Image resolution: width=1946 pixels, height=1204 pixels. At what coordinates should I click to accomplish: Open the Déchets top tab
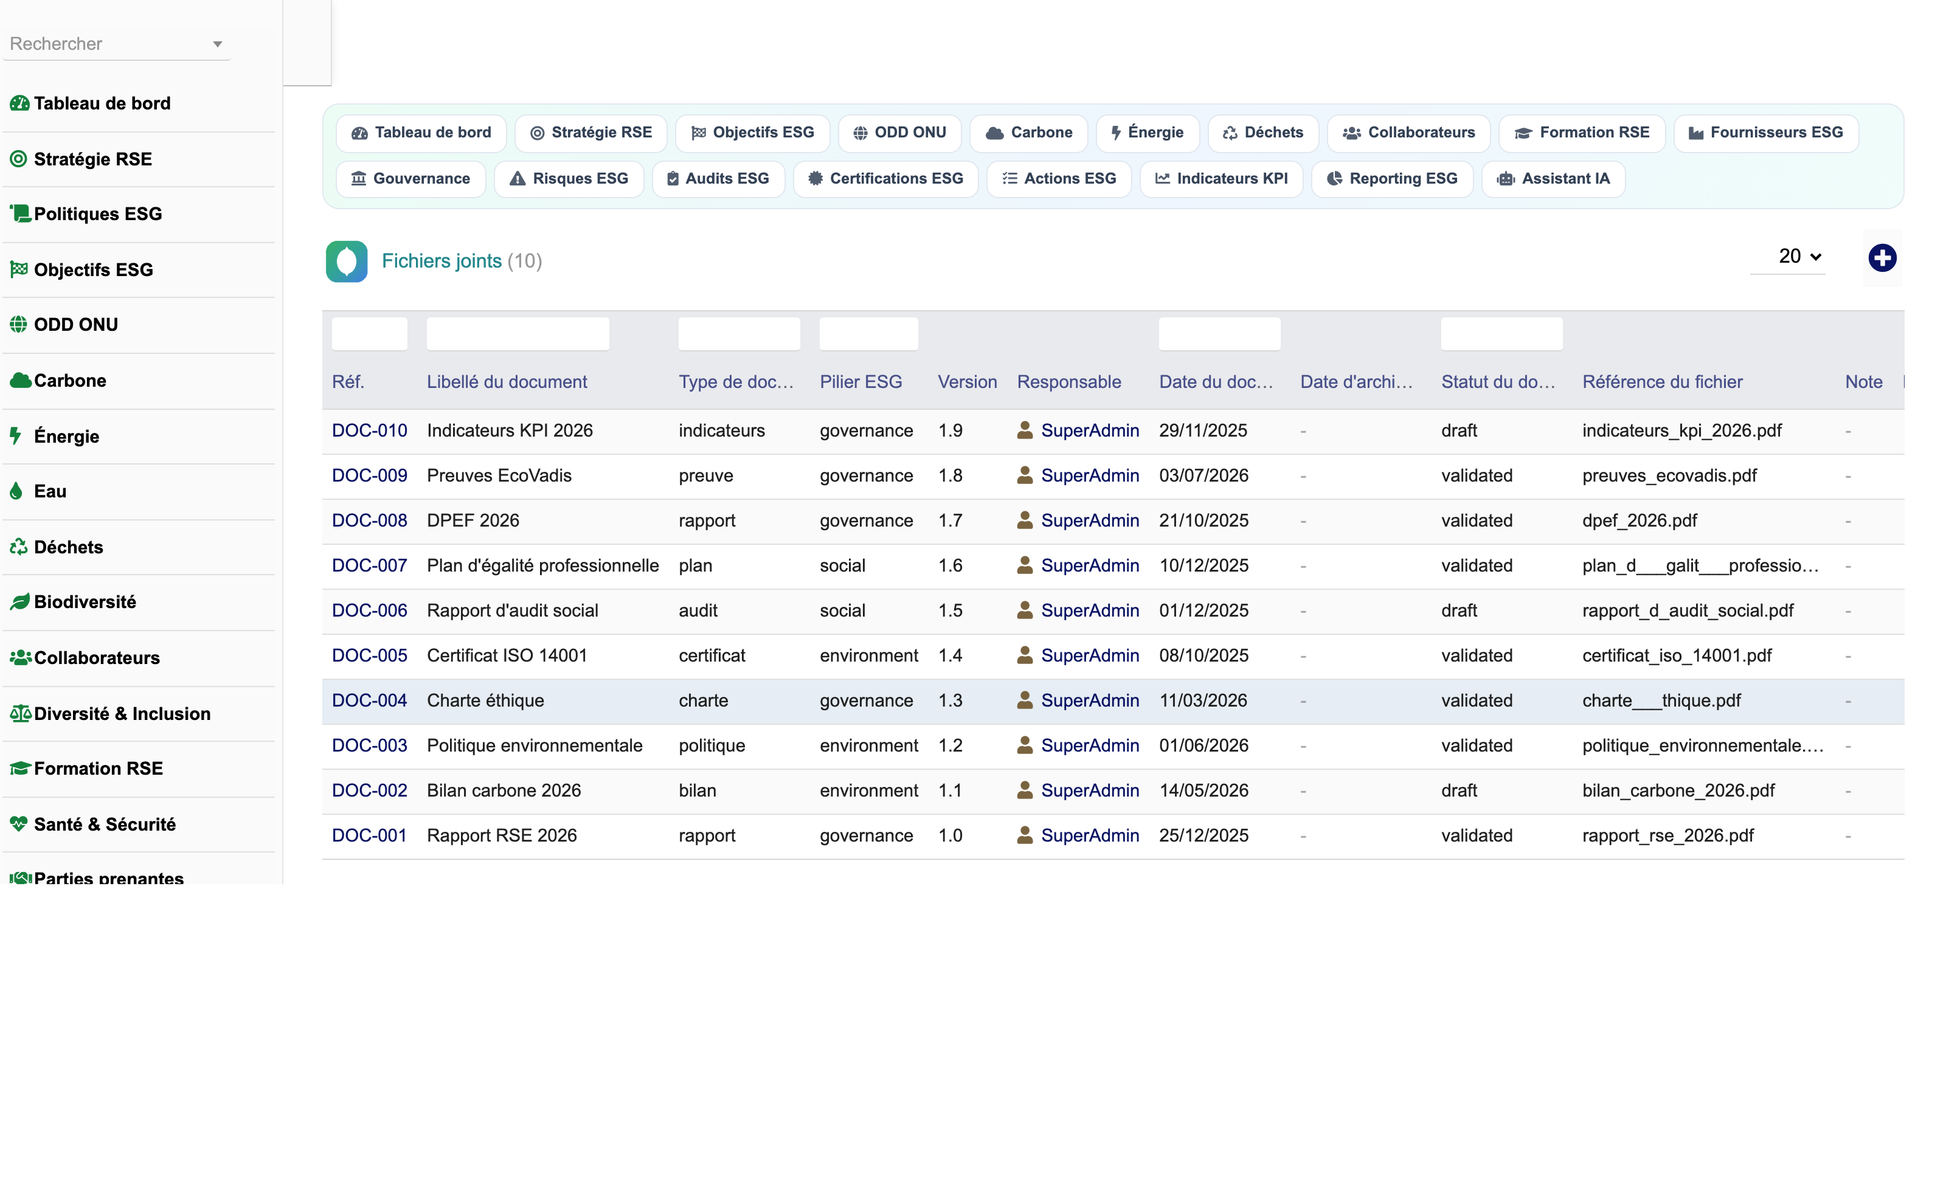(1263, 133)
